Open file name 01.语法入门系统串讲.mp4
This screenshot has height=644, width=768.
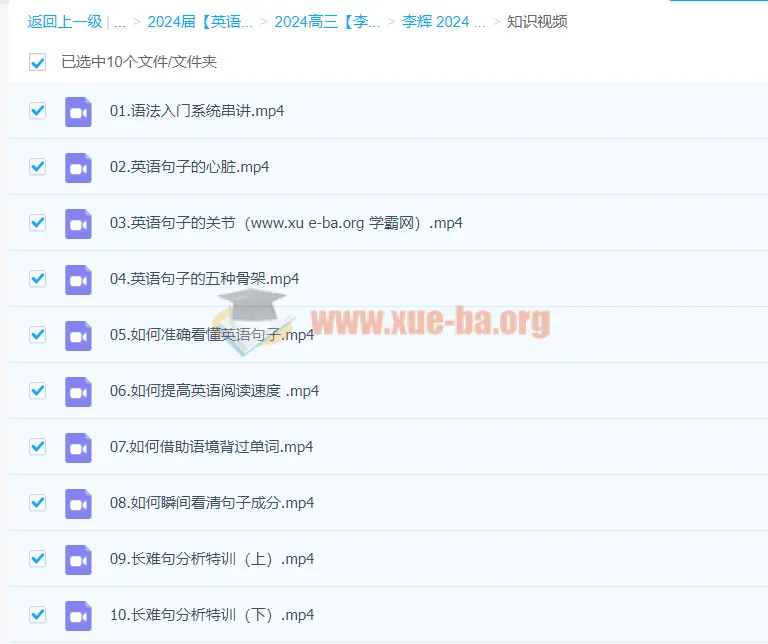(197, 111)
